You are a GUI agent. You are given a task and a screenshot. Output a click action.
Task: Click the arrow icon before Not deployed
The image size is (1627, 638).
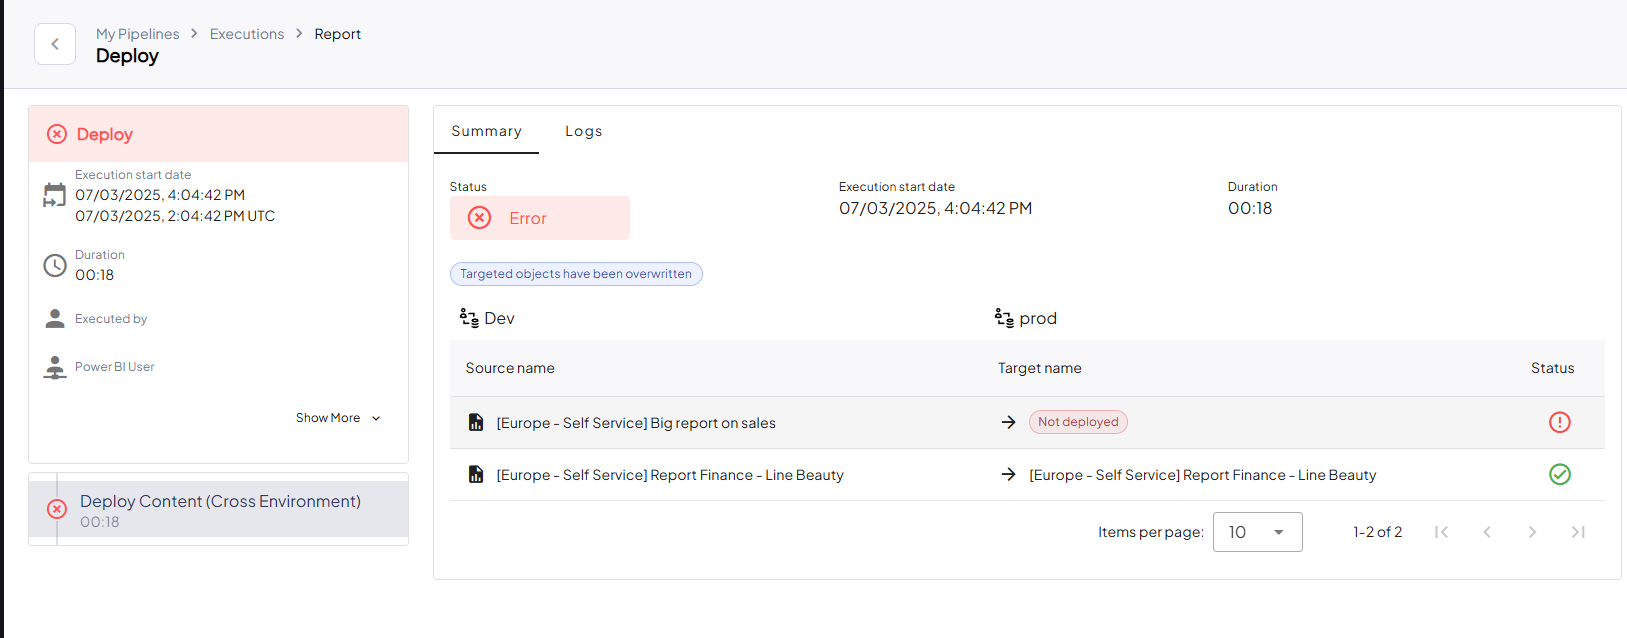[x=1008, y=422]
